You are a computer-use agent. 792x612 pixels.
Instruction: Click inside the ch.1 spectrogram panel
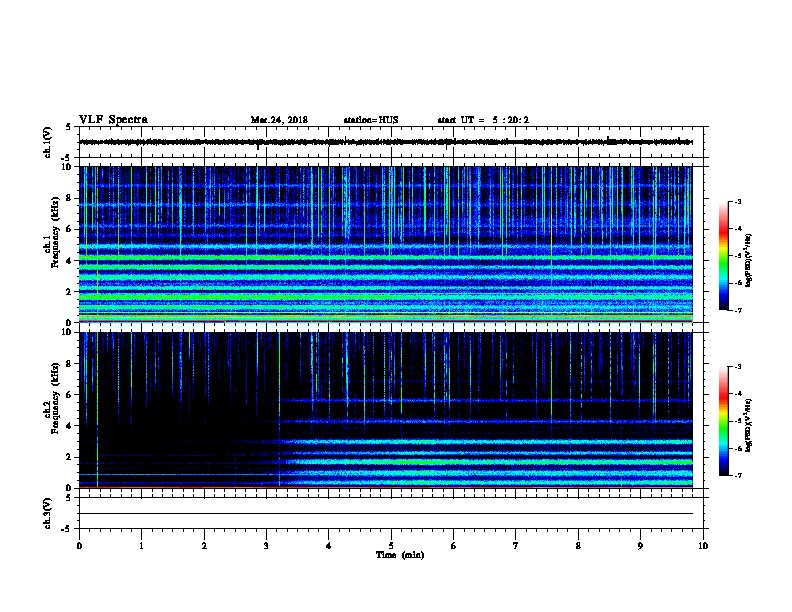pyautogui.click(x=385, y=244)
